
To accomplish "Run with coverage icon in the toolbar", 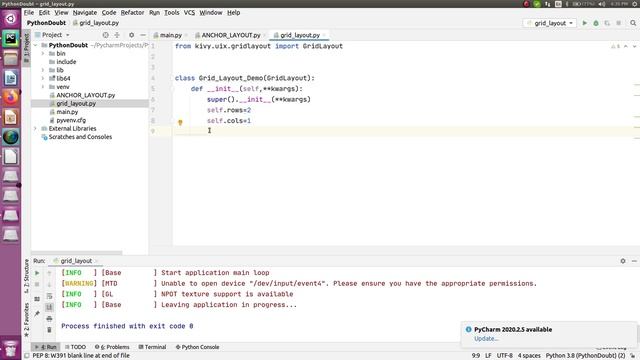I will (x=607, y=23).
